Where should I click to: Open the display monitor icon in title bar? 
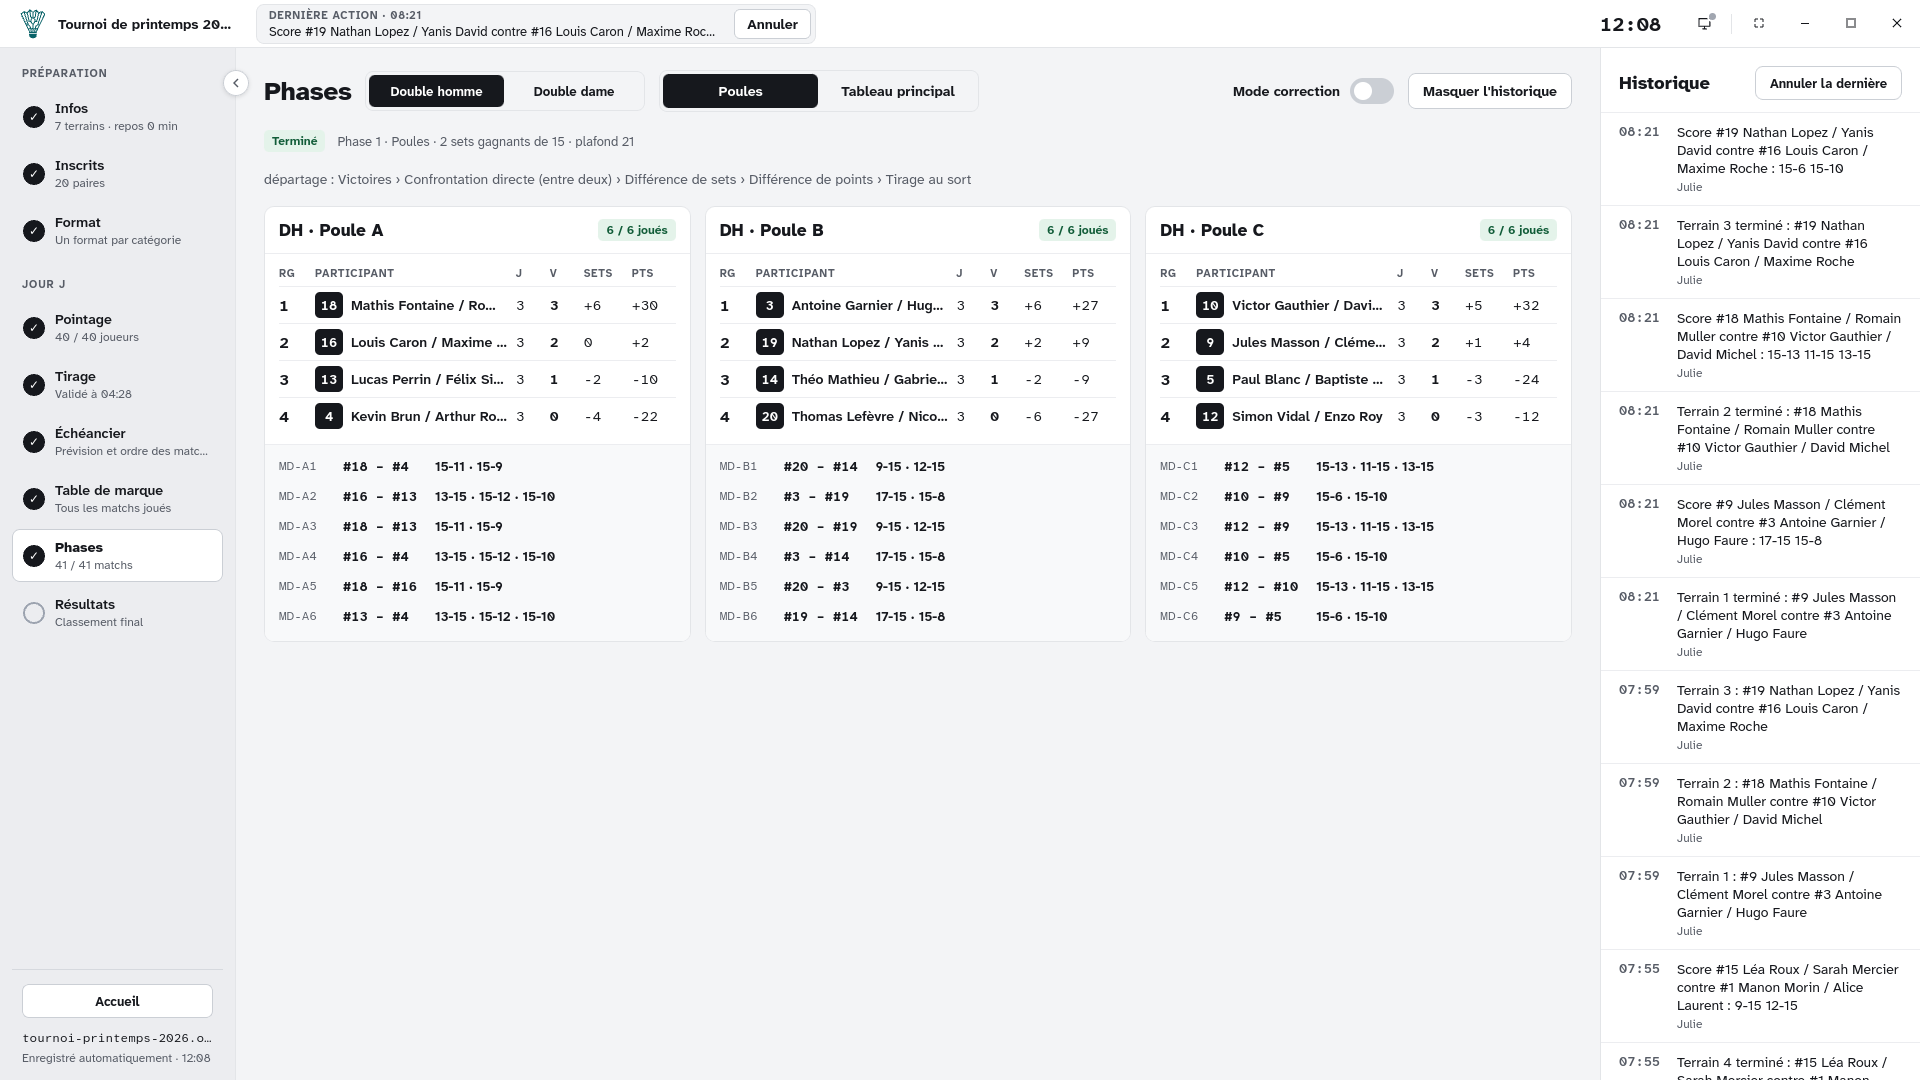coord(1705,23)
